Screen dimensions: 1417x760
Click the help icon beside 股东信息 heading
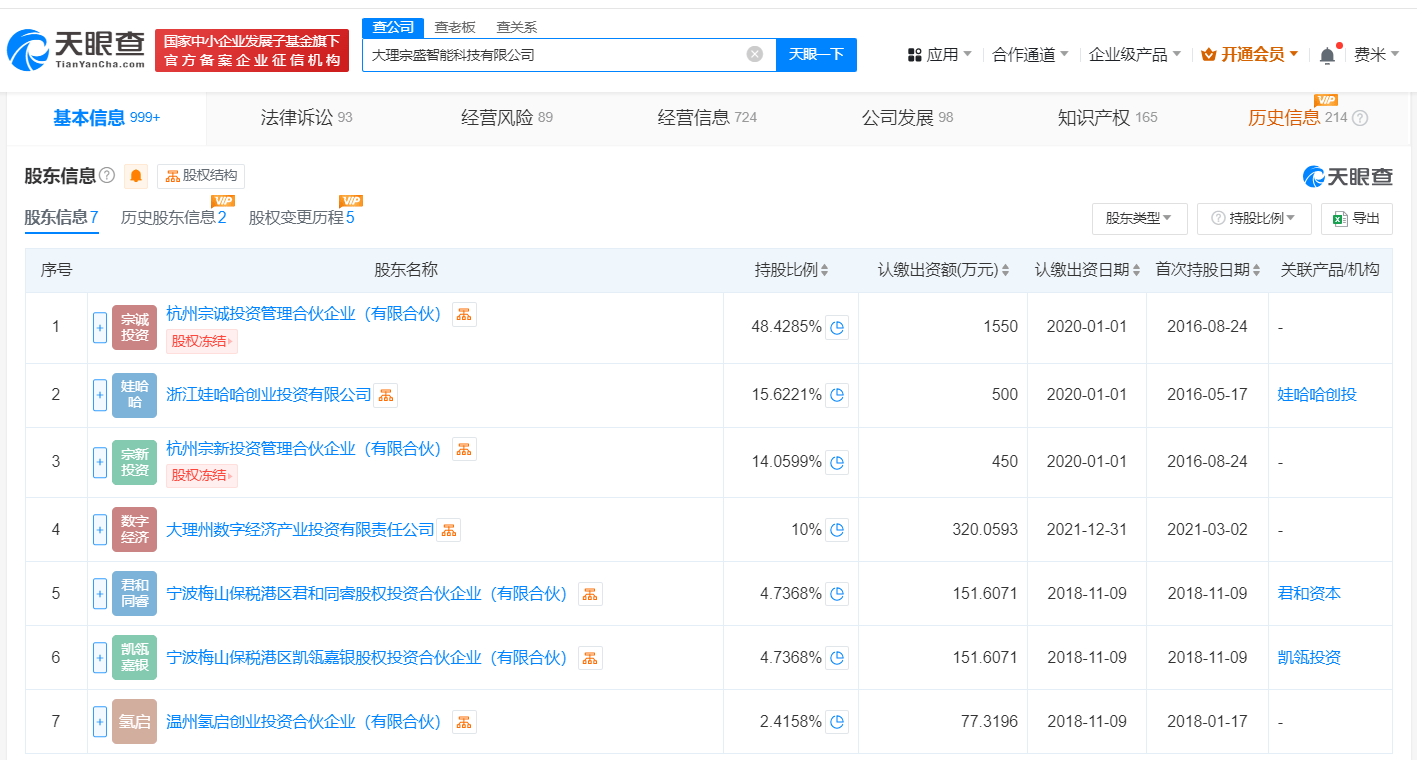coord(107,176)
